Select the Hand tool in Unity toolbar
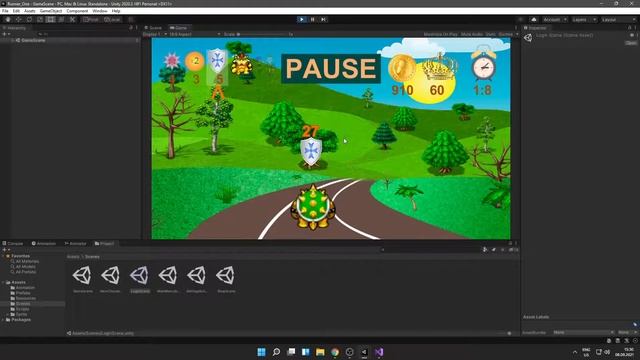This screenshot has height=360, width=640. pyautogui.click(x=8, y=20)
